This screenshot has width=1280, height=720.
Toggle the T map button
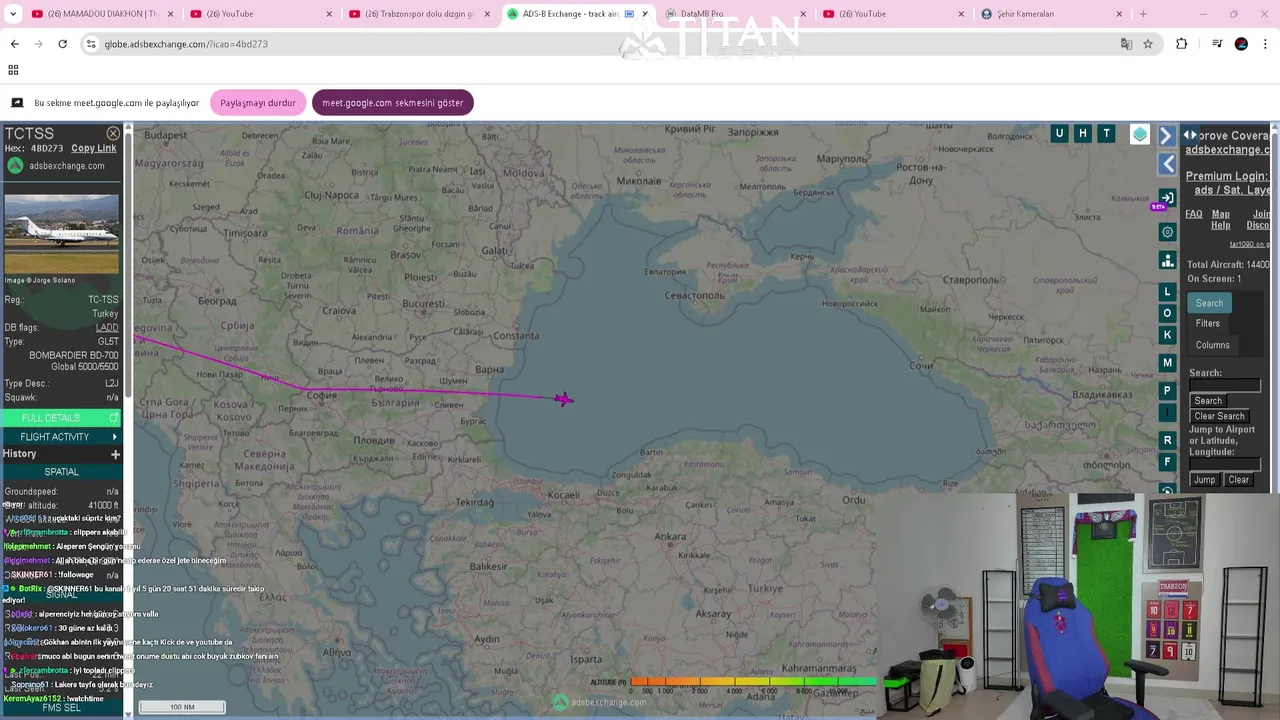point(1106,133)
